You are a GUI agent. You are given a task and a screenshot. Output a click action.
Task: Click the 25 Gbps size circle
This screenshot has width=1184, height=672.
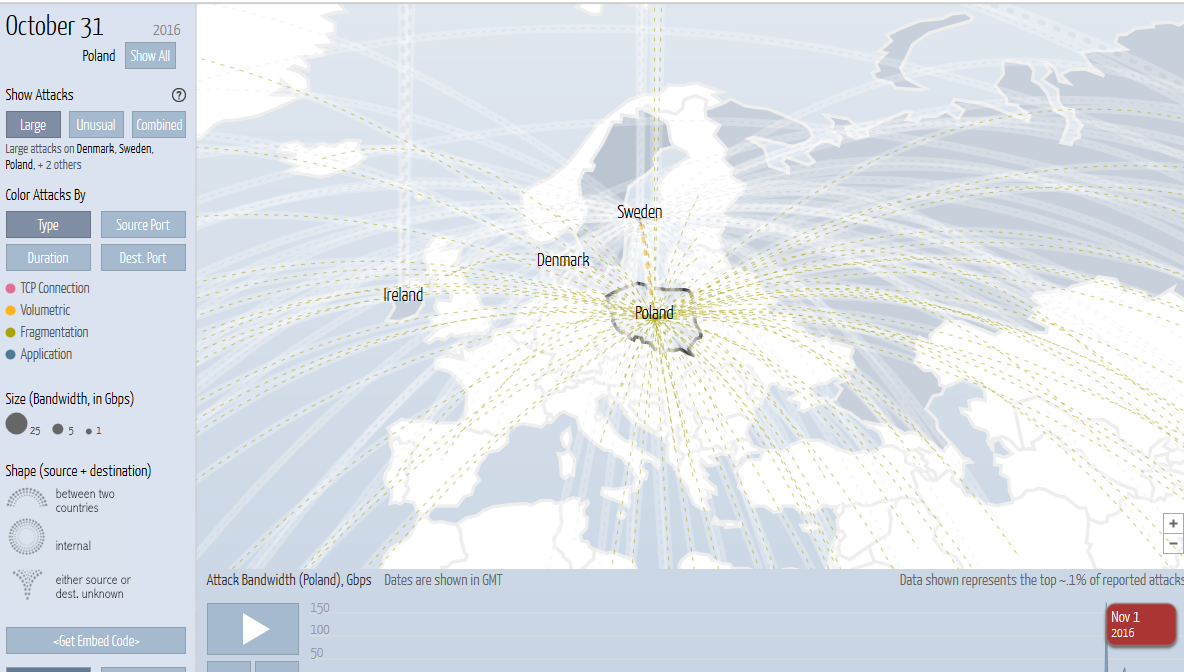pos(17,424)
